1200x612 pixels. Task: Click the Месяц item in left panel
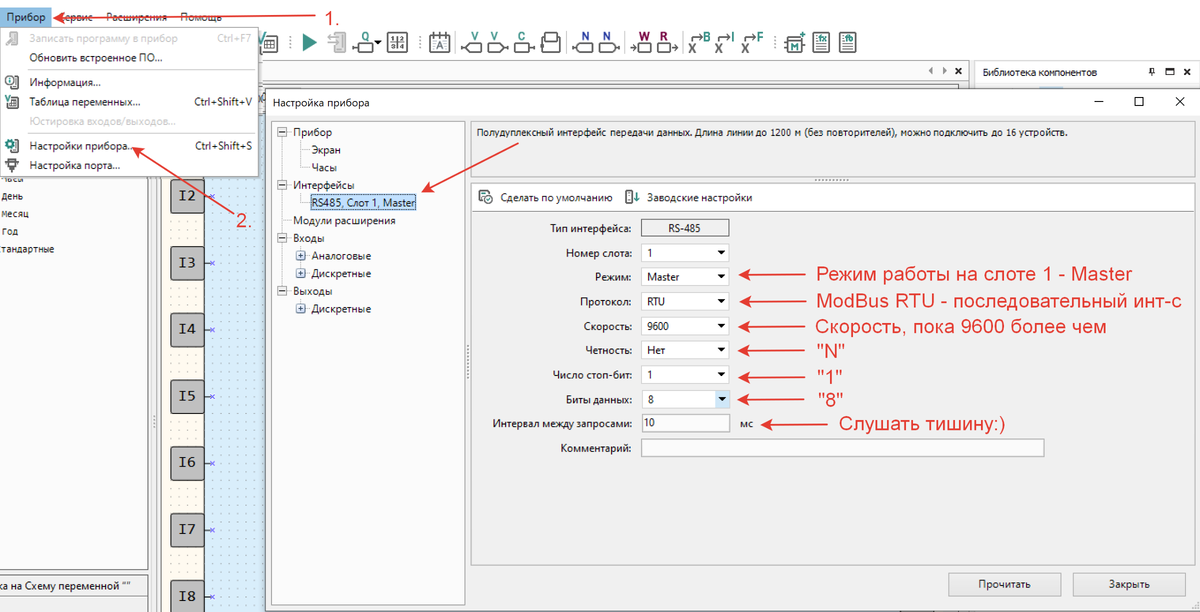click(15, 214)
